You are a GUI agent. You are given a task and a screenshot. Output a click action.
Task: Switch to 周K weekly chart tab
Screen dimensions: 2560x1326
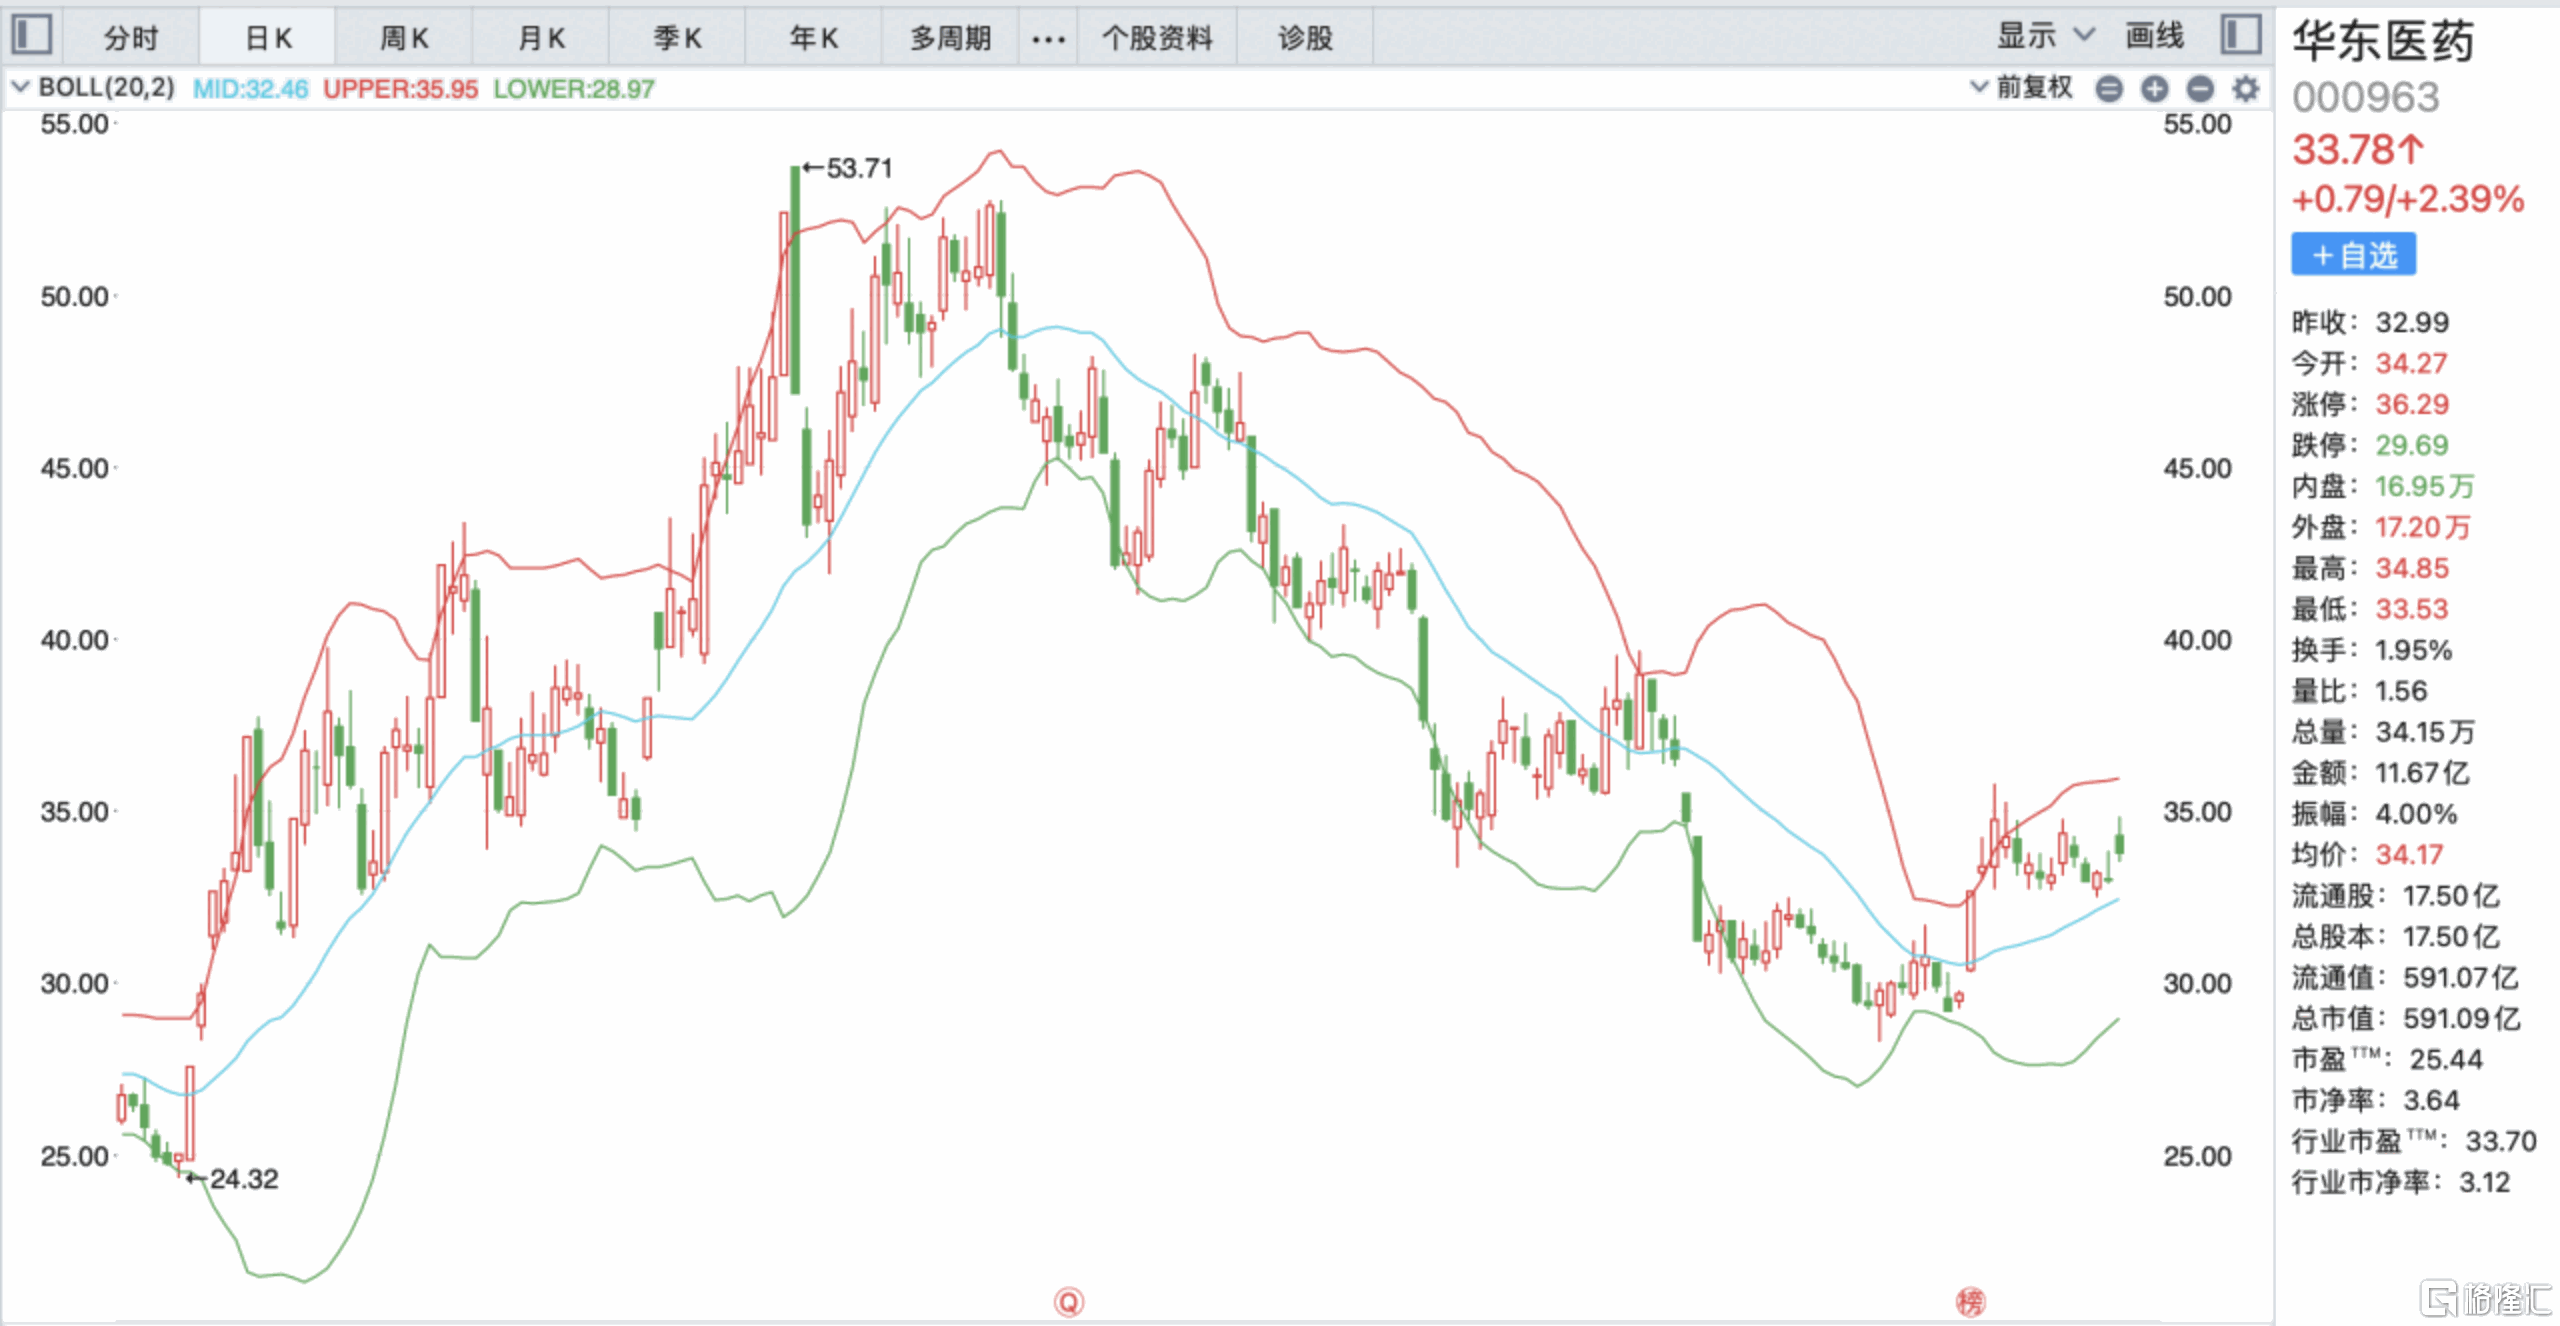(x=404, y=39)
